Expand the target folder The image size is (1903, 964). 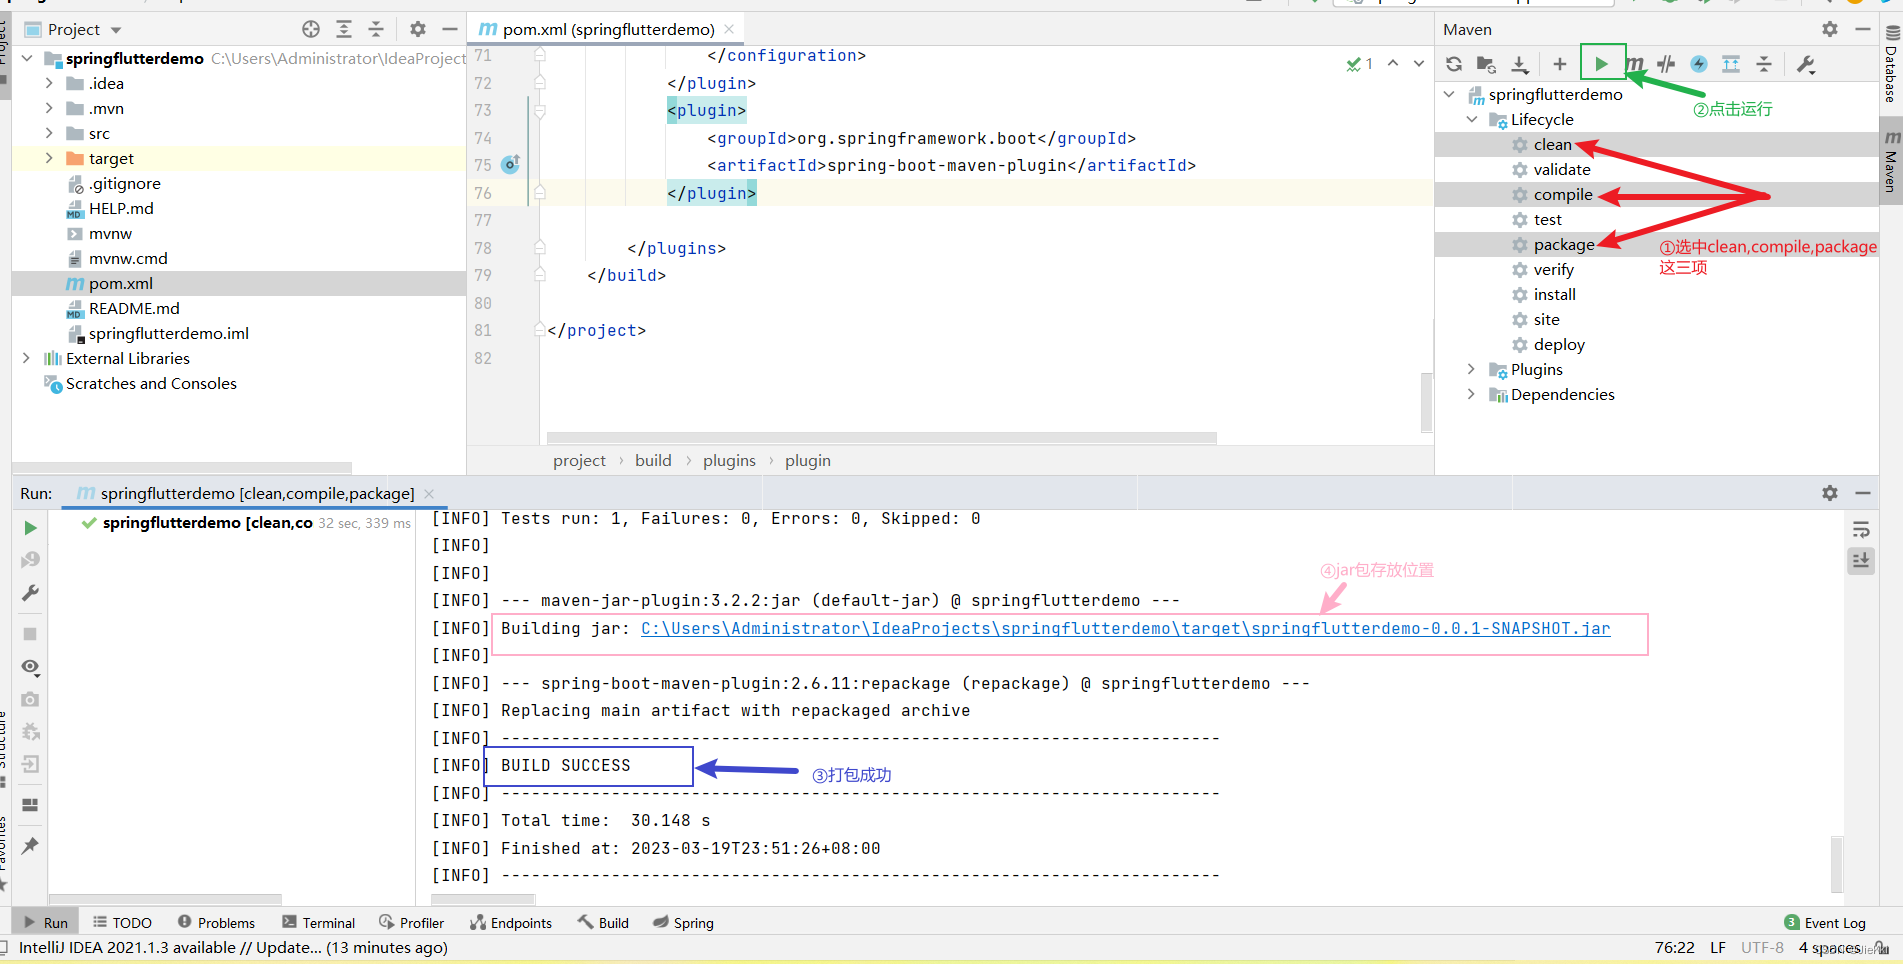pyautogui.click(x=49, y=158)
